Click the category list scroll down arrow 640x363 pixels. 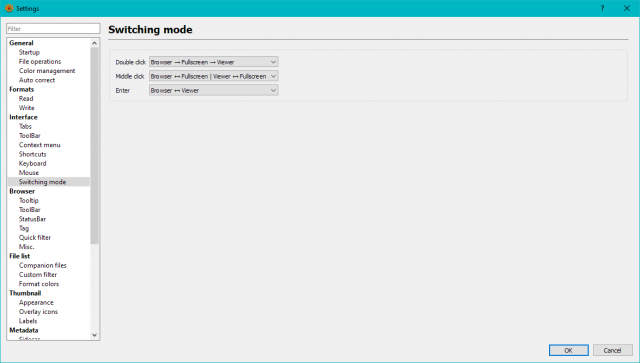pyautogui.click(x=95, y=335)
